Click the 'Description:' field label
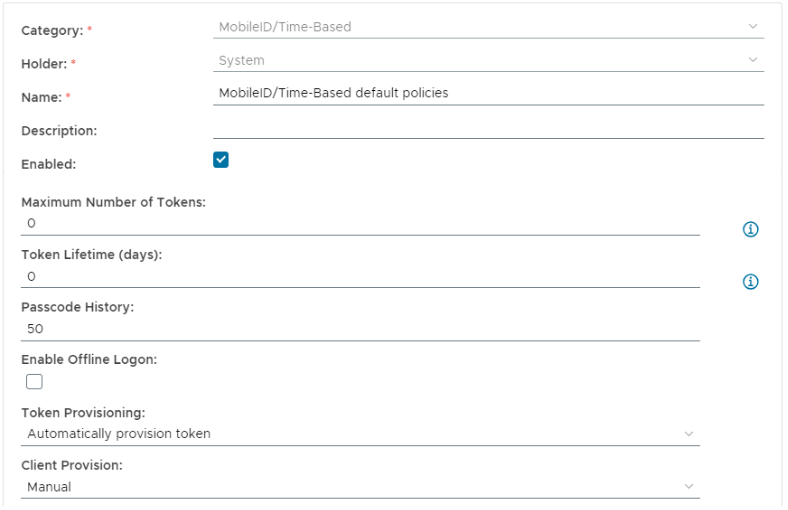The image size is (788, 510). click(x=59, y=131)
